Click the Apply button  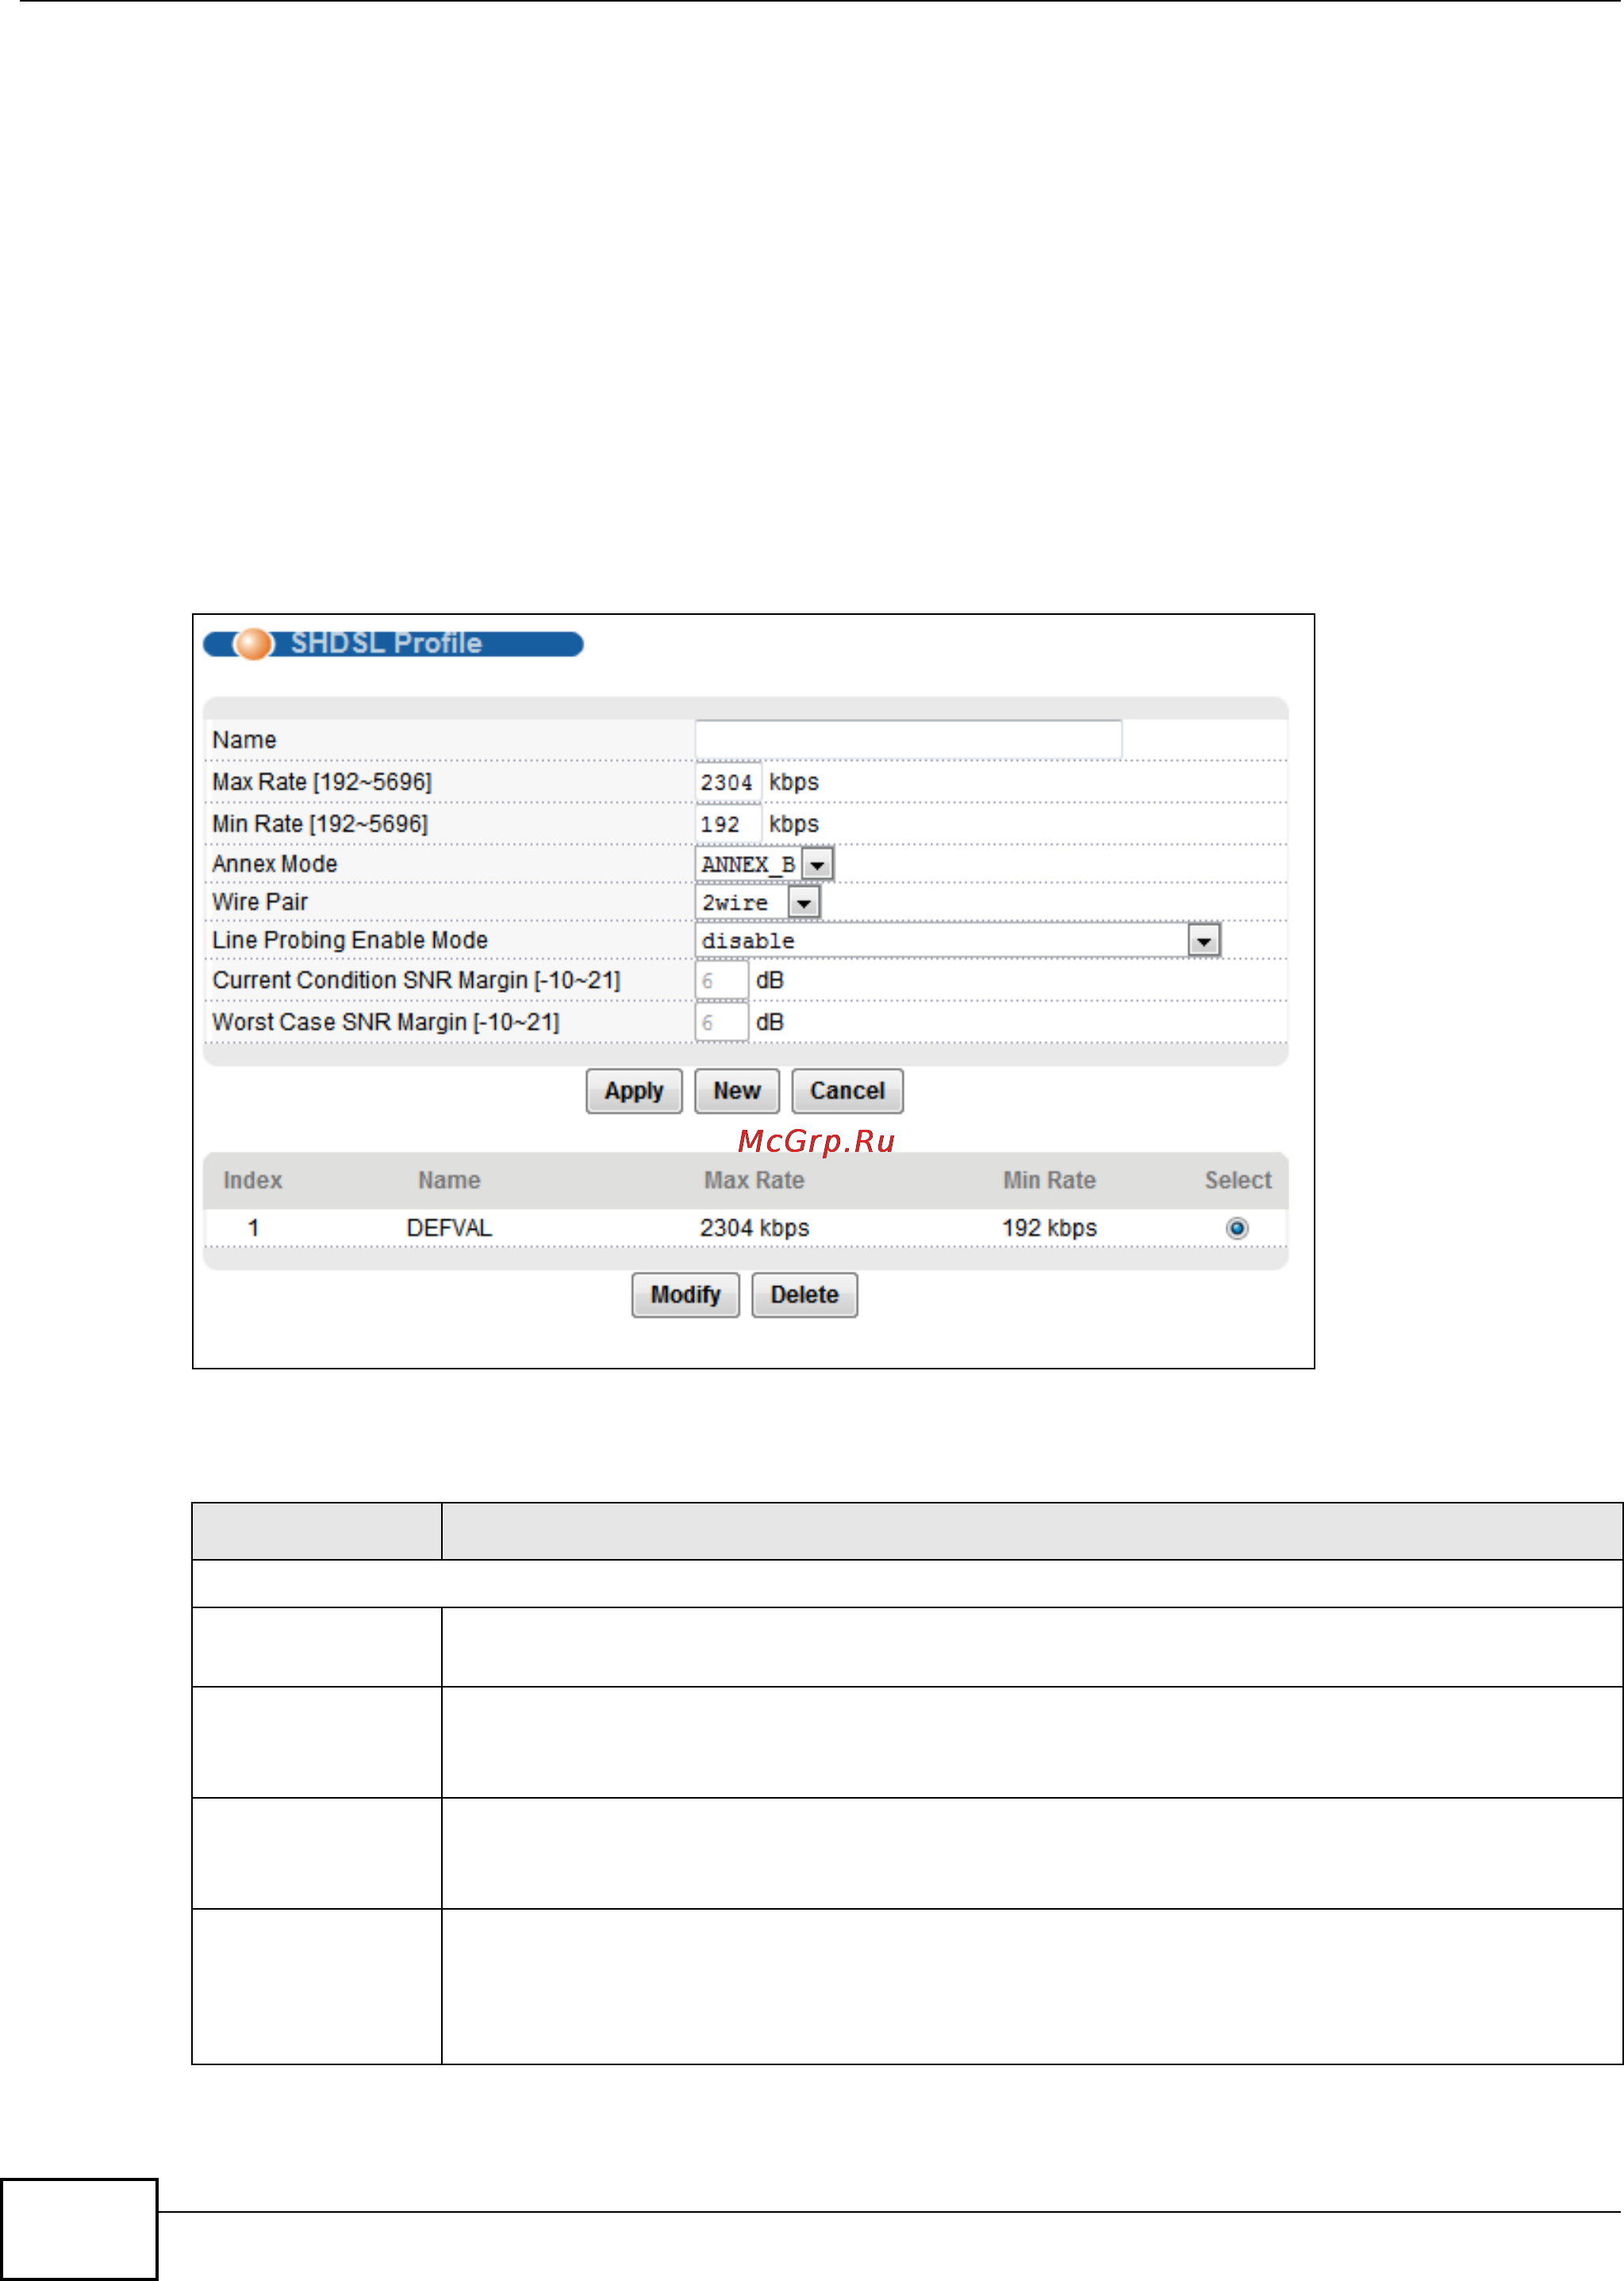point(633,1090)
